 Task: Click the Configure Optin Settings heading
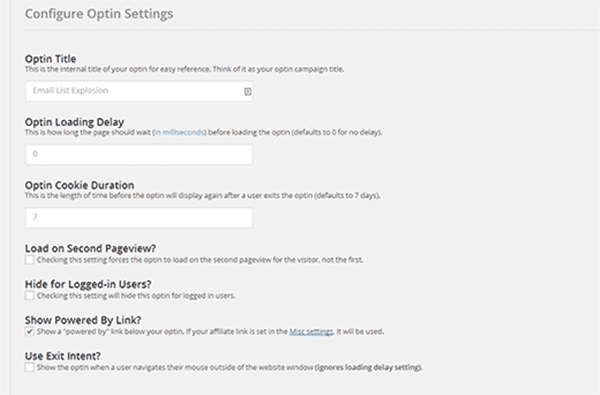[99, 14]
